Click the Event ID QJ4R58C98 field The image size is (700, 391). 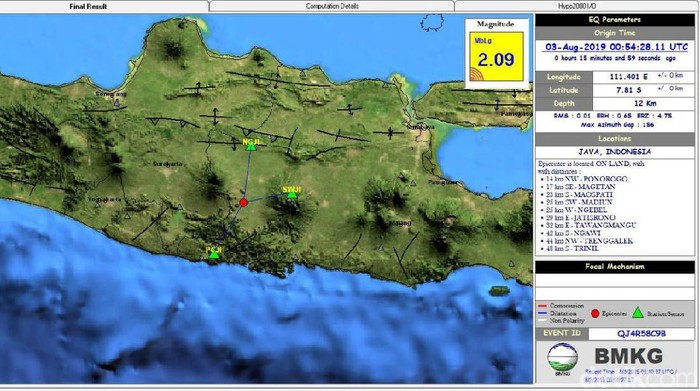[x=641, y=333]
